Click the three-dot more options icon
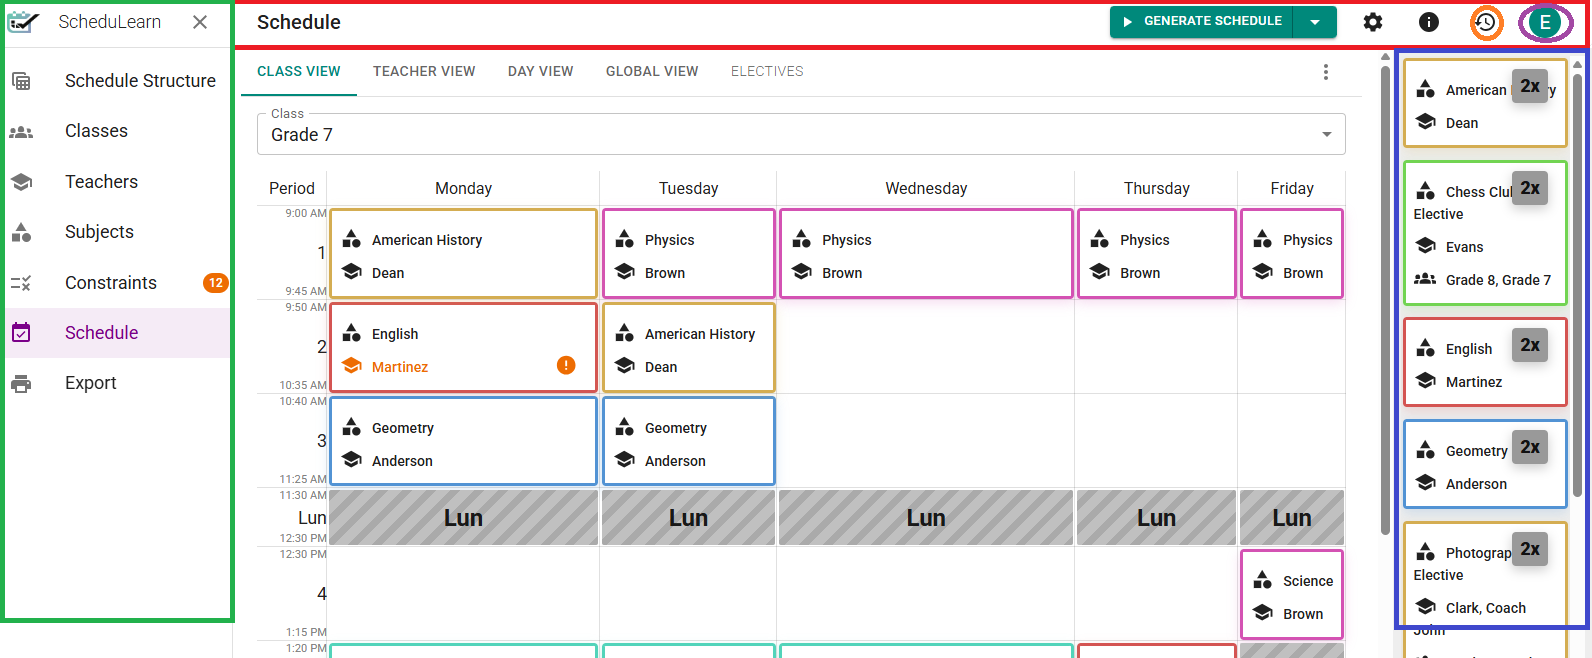This screenshot has height=658, width=1592. (1326, 72)
